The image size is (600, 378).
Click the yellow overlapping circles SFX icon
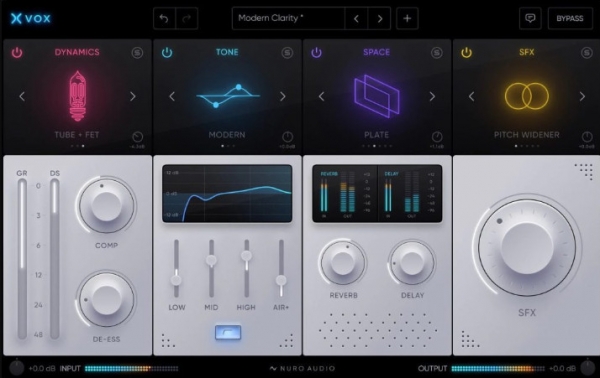pyautogui.click(x=527, y=96)
